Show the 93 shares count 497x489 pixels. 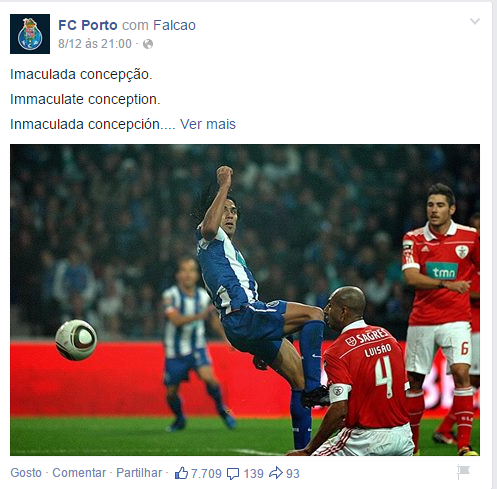click(x=293, y=474)
